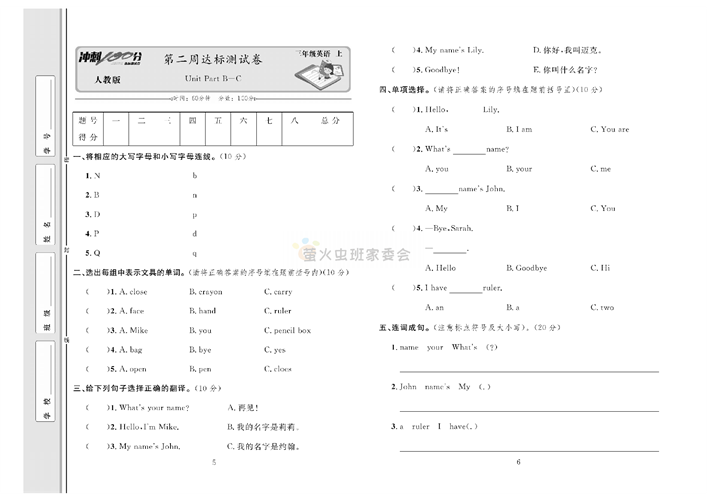
Task: Click translation 'B. 我的名字是莉莉.'
Action: click(263, 427)
